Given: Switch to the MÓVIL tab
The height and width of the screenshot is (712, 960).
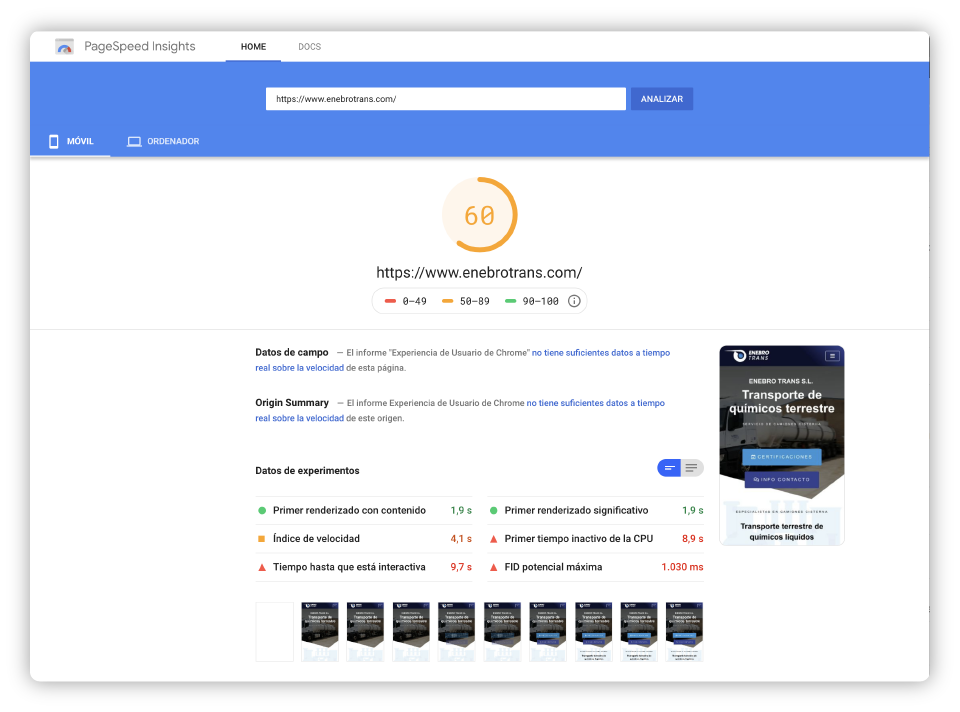Looking at the screenshot, I should click(70, 141).
